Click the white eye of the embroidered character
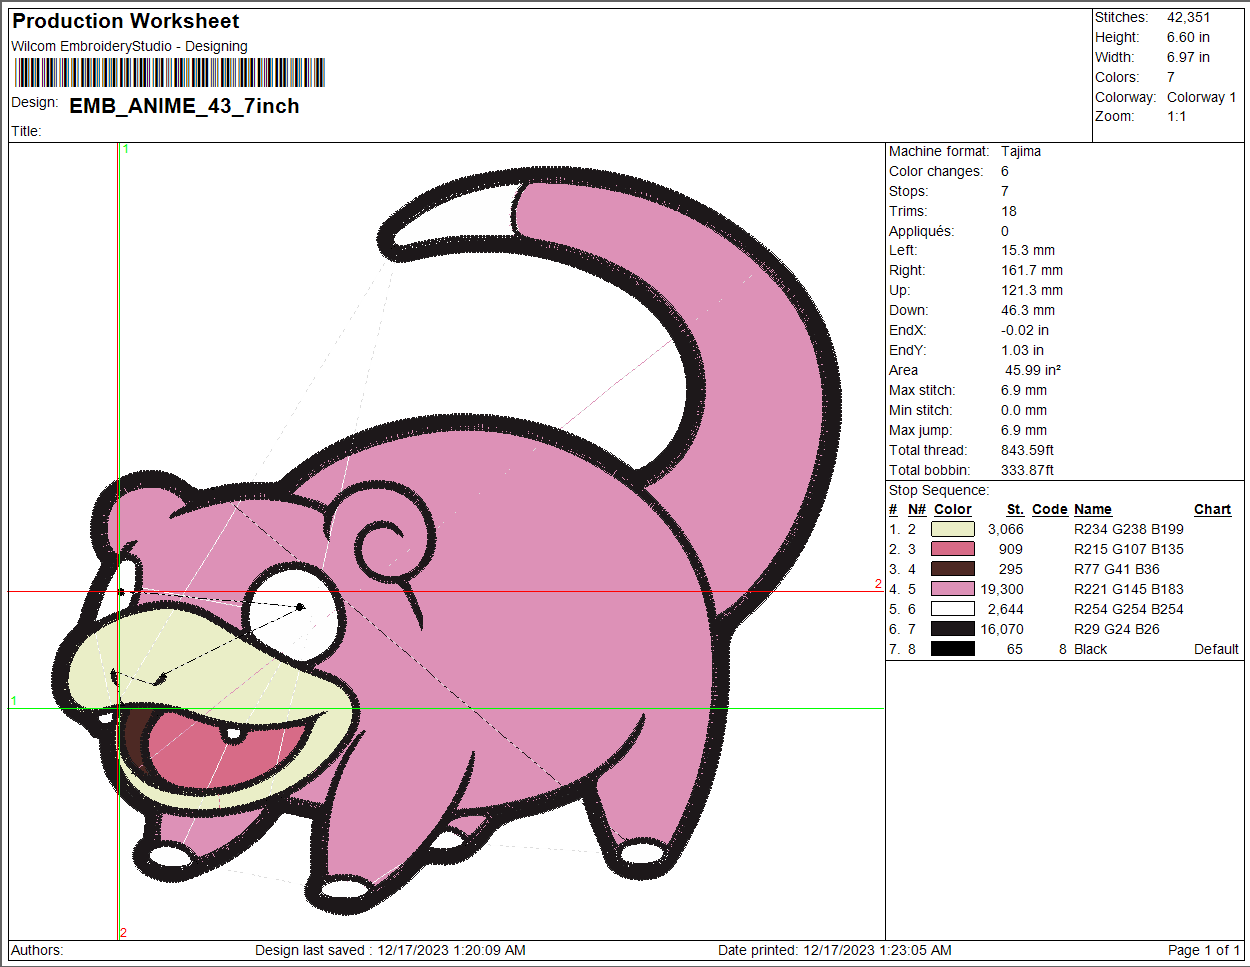1250x967 pixels. (290, 612)
